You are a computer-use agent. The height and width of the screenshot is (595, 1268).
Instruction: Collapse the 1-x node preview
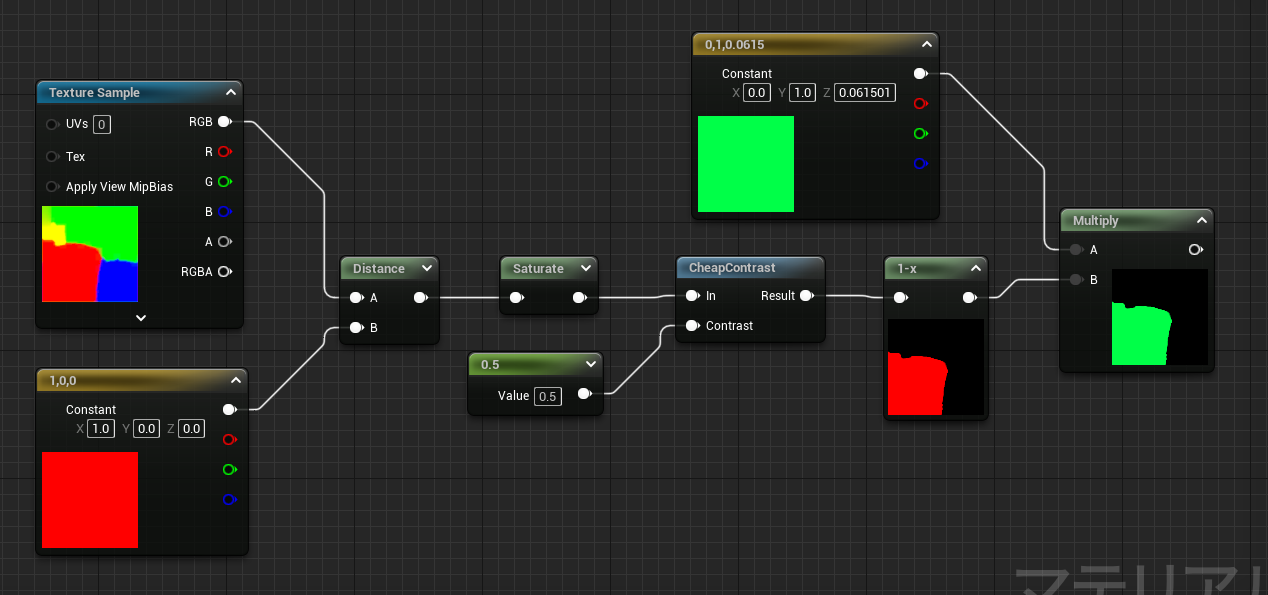pyautogui.click(x=976, y=268)
